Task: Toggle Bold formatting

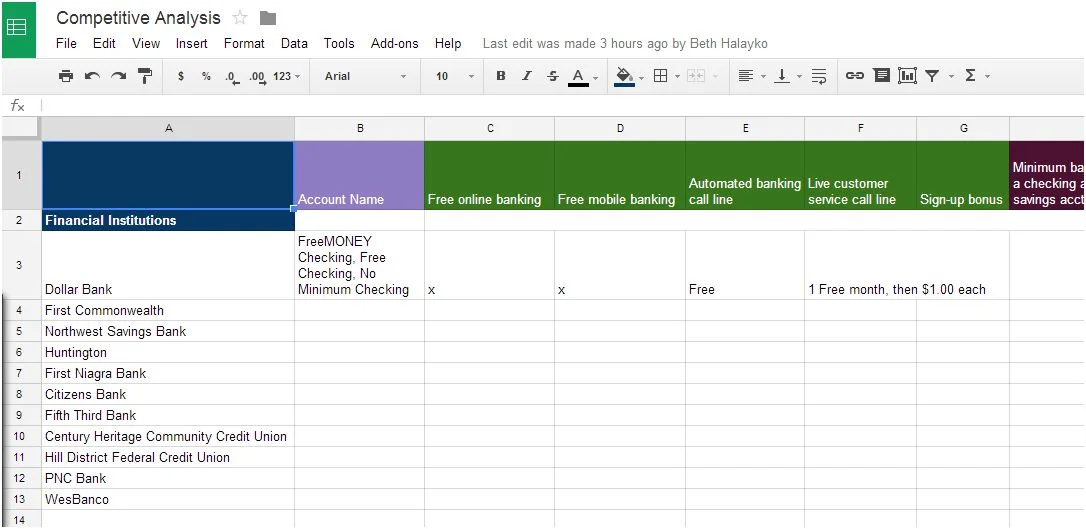Action: (501, 76)
